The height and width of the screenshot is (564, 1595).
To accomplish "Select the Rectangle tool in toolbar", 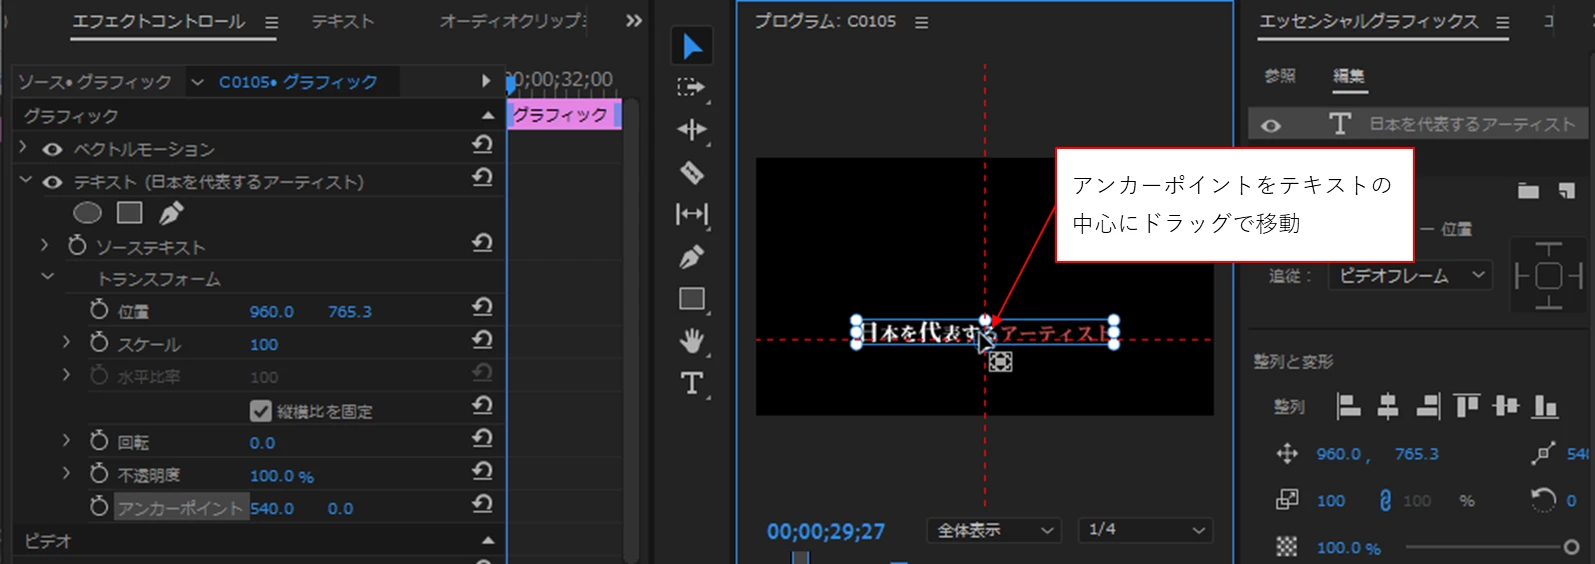I will point(692,299).
